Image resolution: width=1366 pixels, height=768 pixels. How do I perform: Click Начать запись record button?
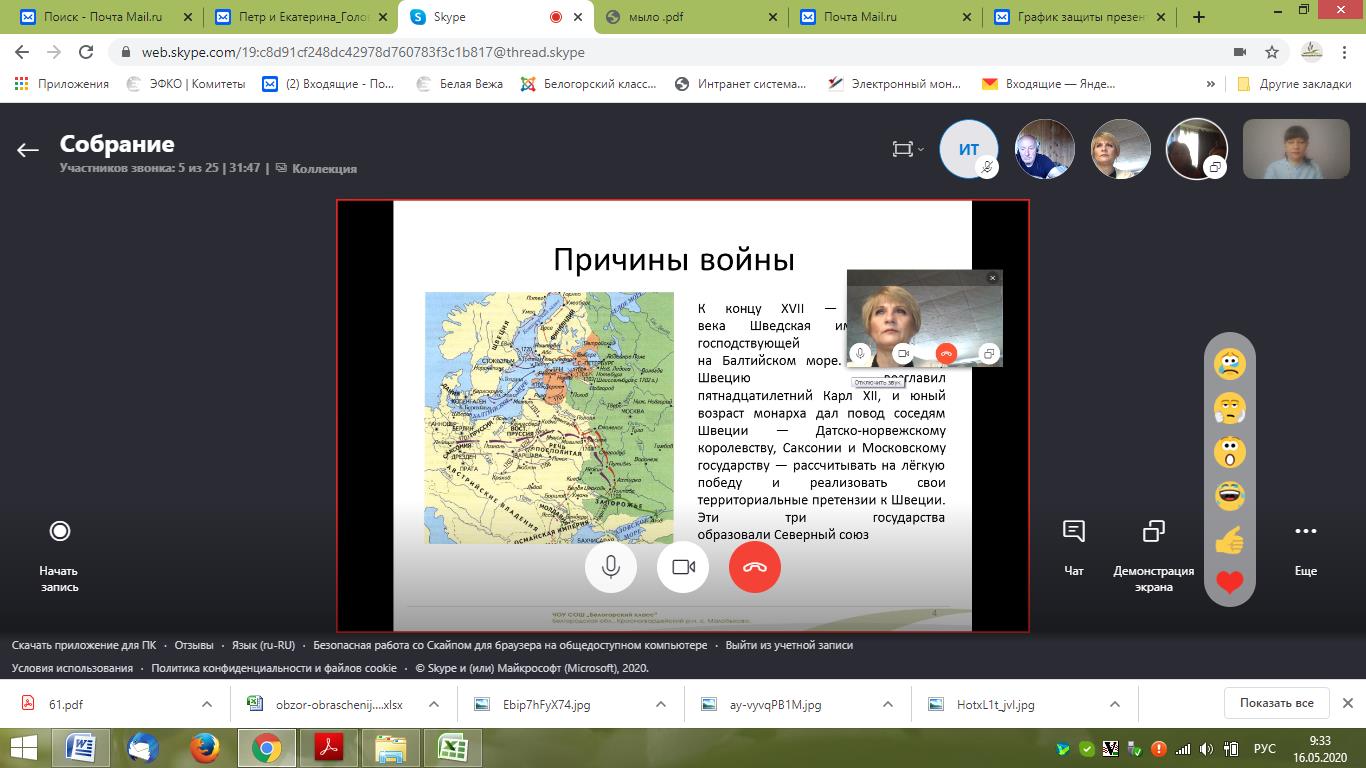[60, 532]
